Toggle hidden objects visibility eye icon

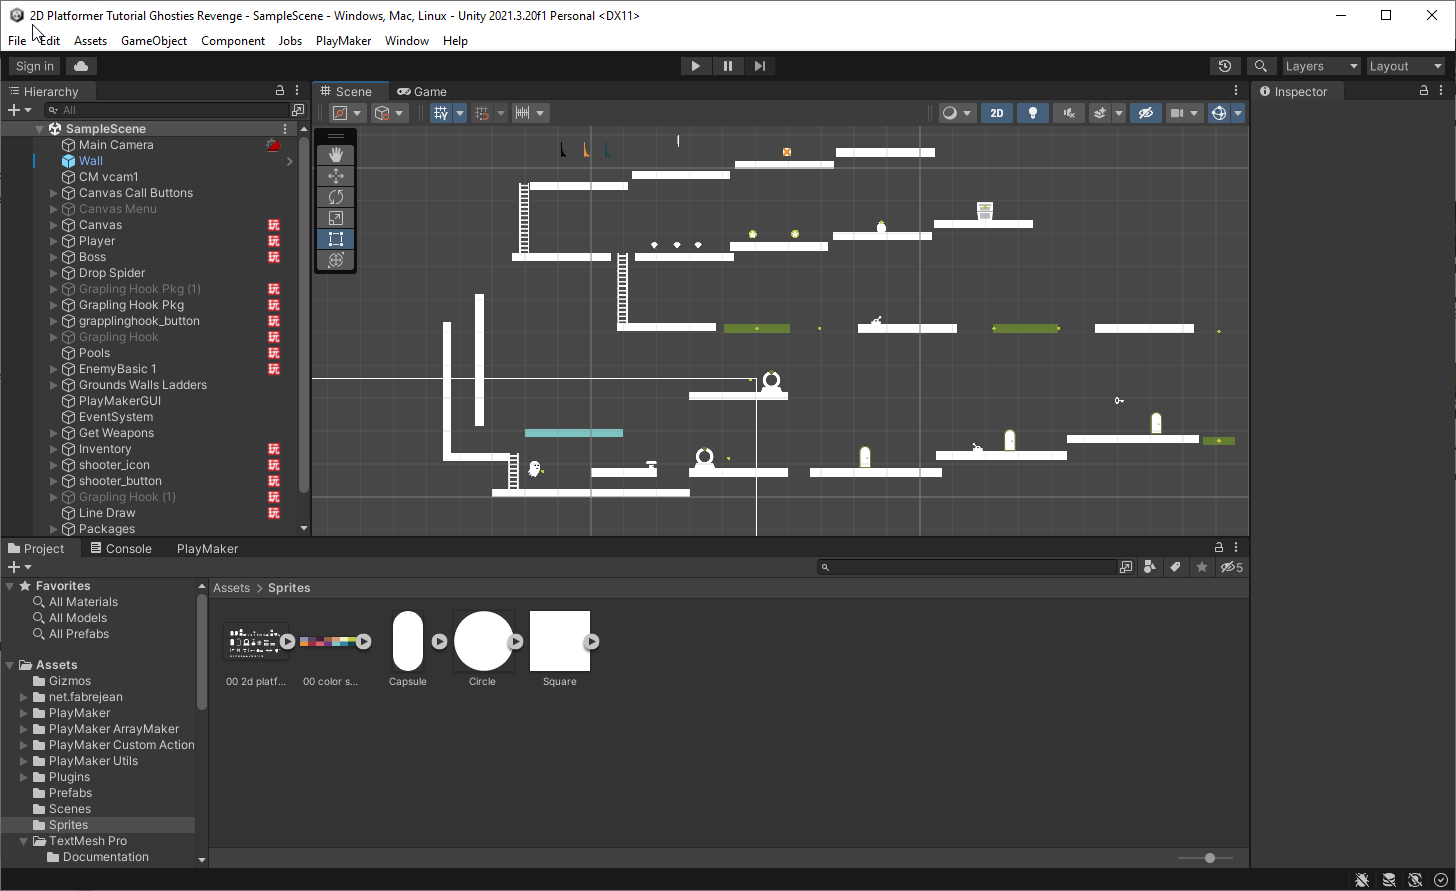click(1146, 113)
